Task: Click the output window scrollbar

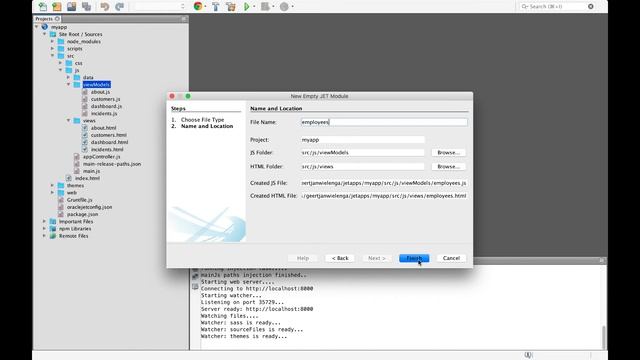Action: 604,337
